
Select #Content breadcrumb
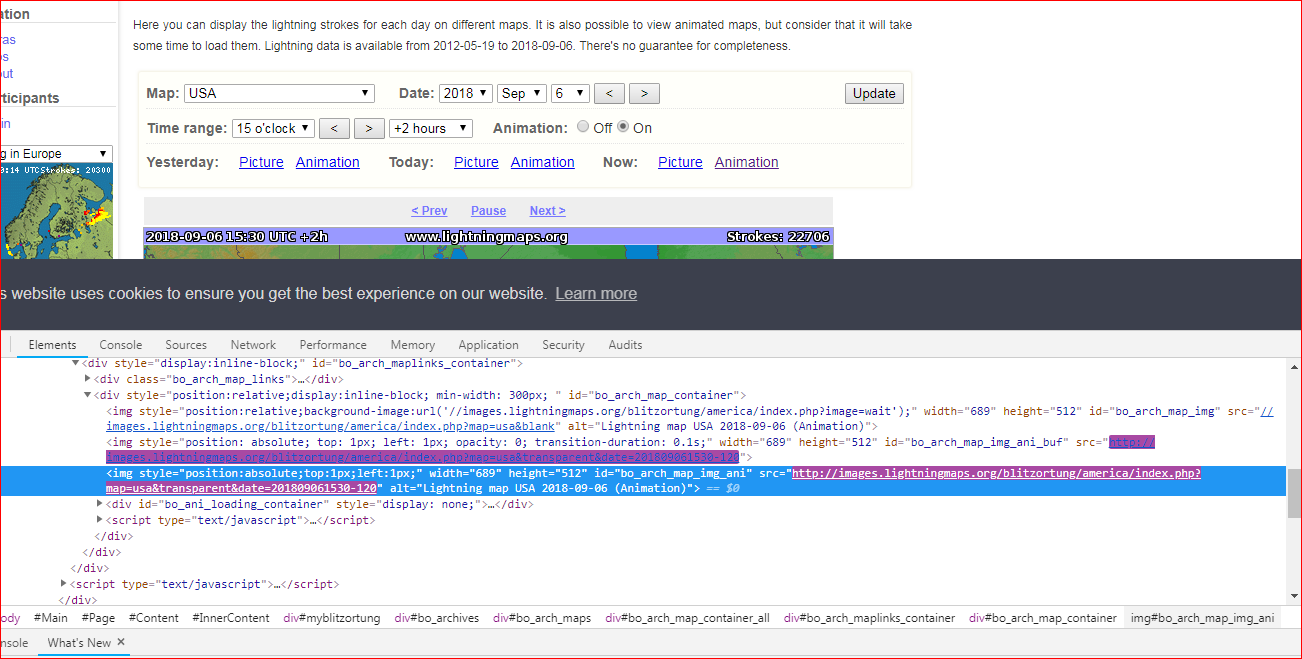point(154,618)
